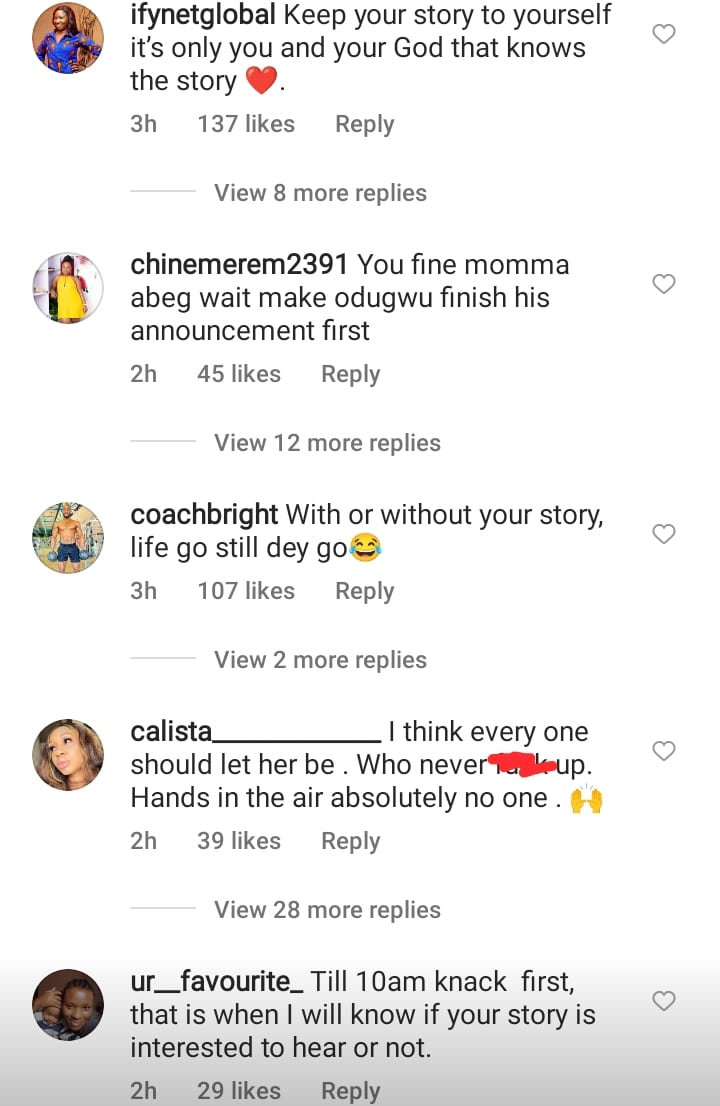Screen dimensions: 720x1106
Task: Show View 2 more replies
Action: pos(320,660)
